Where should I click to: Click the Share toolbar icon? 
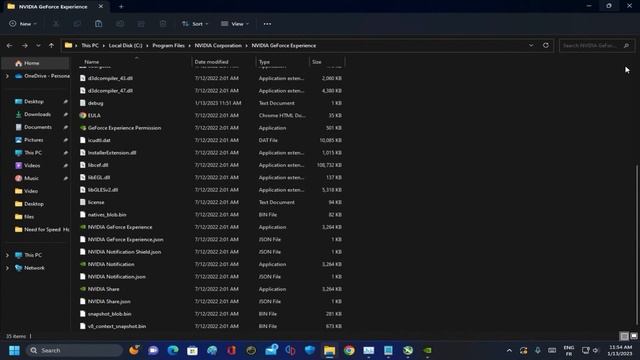[x=141, y=24]
